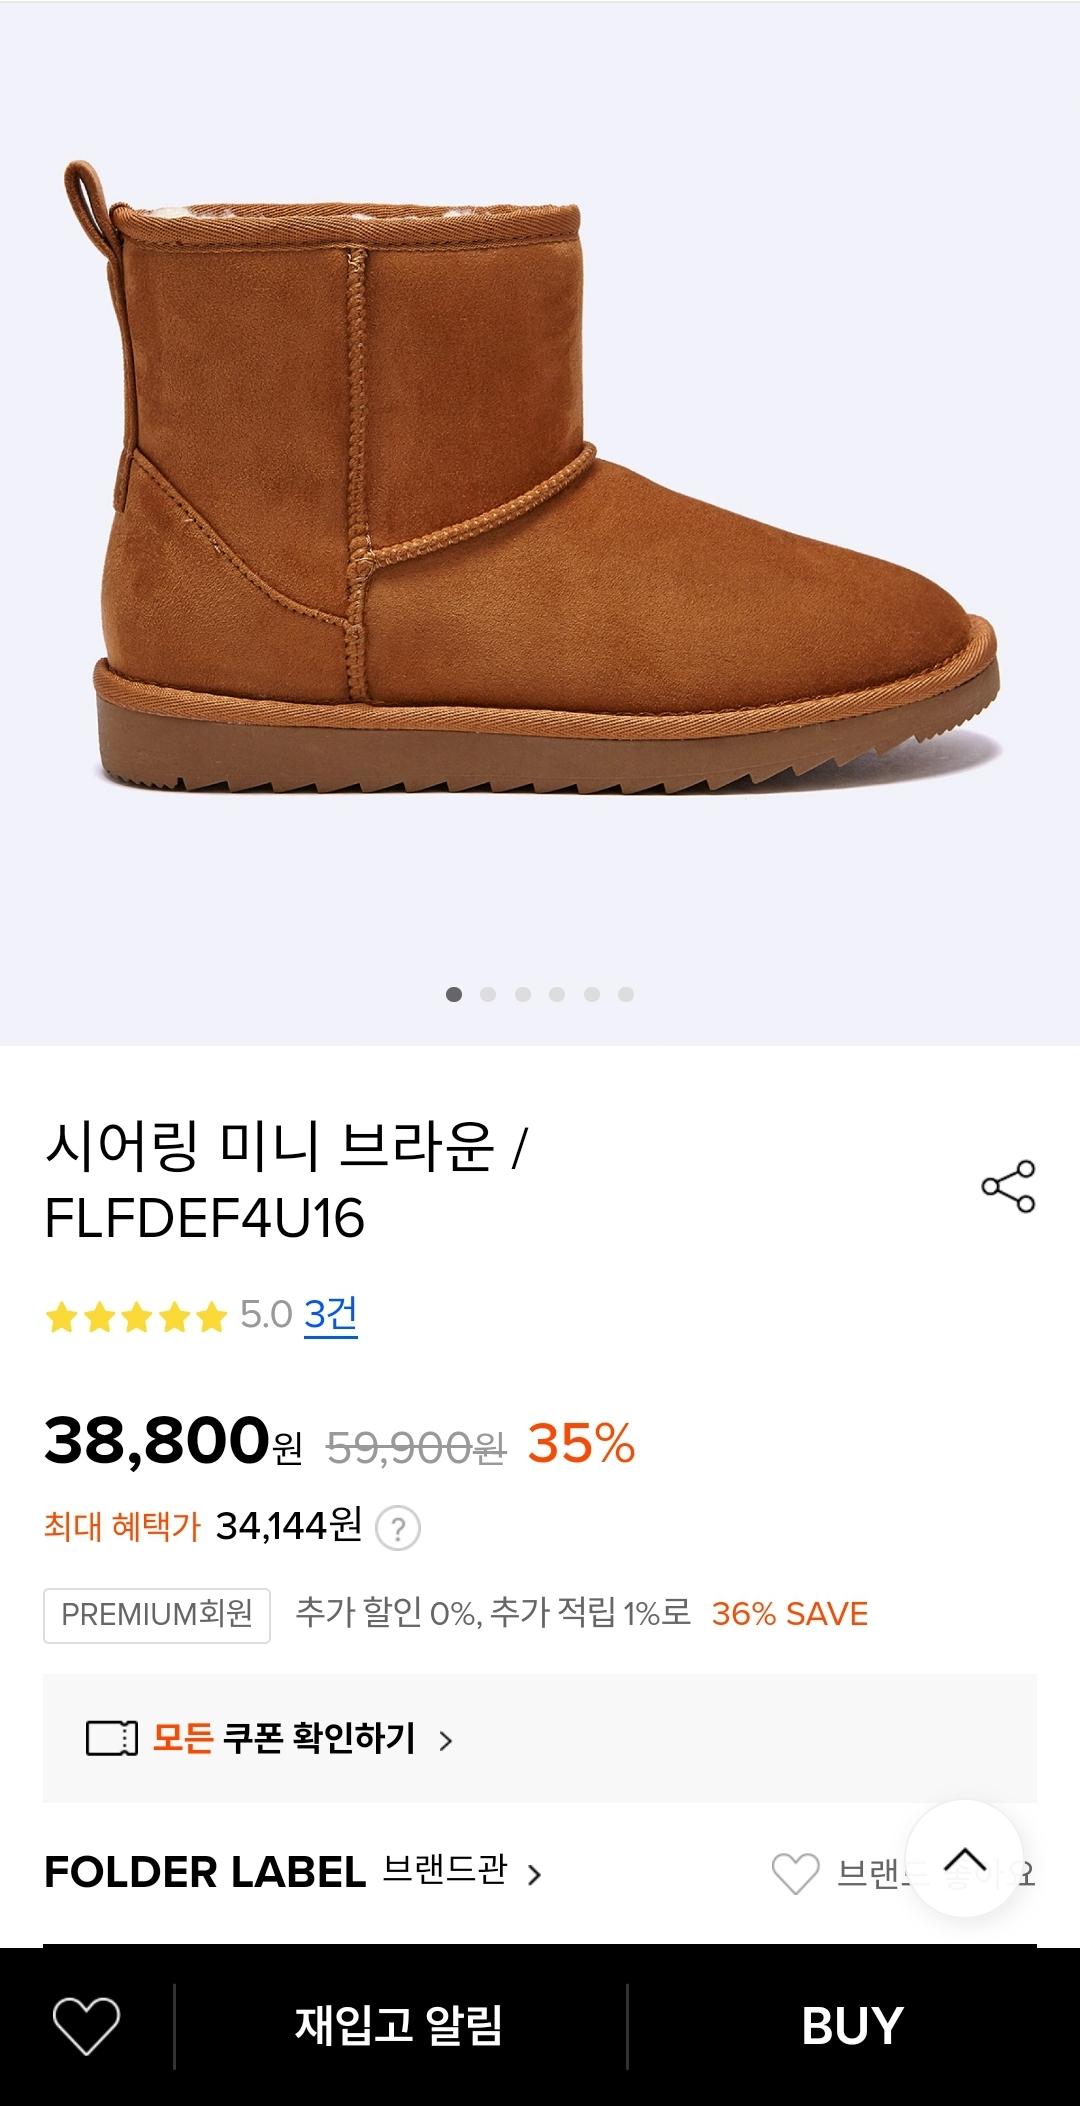The image size is (1080, 2106).
Task: Expand 모든 쿠폰 확인하기 chevron
Action: 446,1740
